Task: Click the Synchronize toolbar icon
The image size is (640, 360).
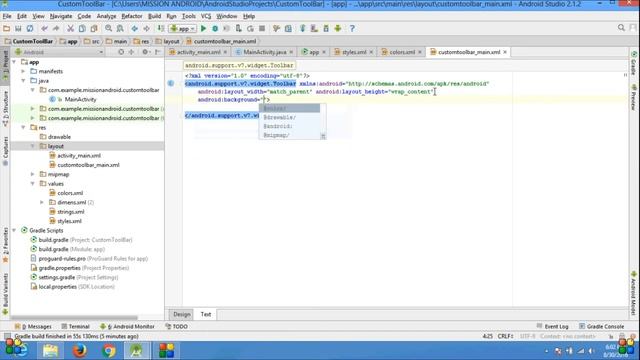Action: pos(30,29)
